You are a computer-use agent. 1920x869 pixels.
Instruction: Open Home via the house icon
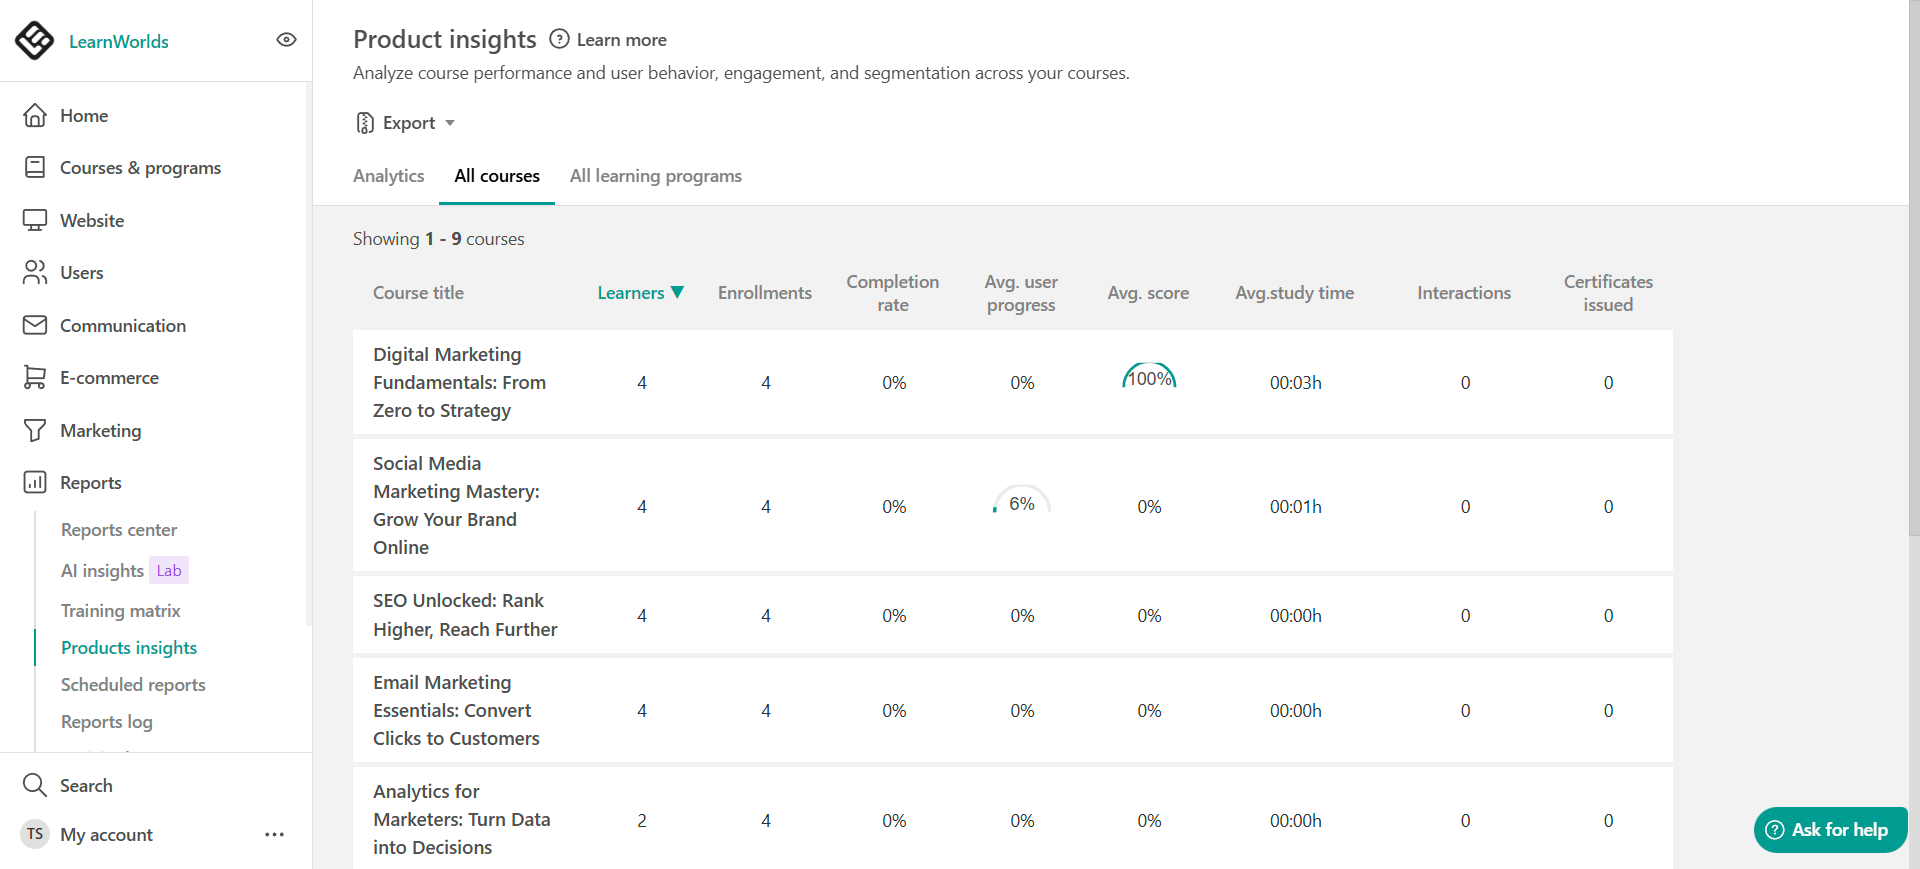click(x=35, y=115)
